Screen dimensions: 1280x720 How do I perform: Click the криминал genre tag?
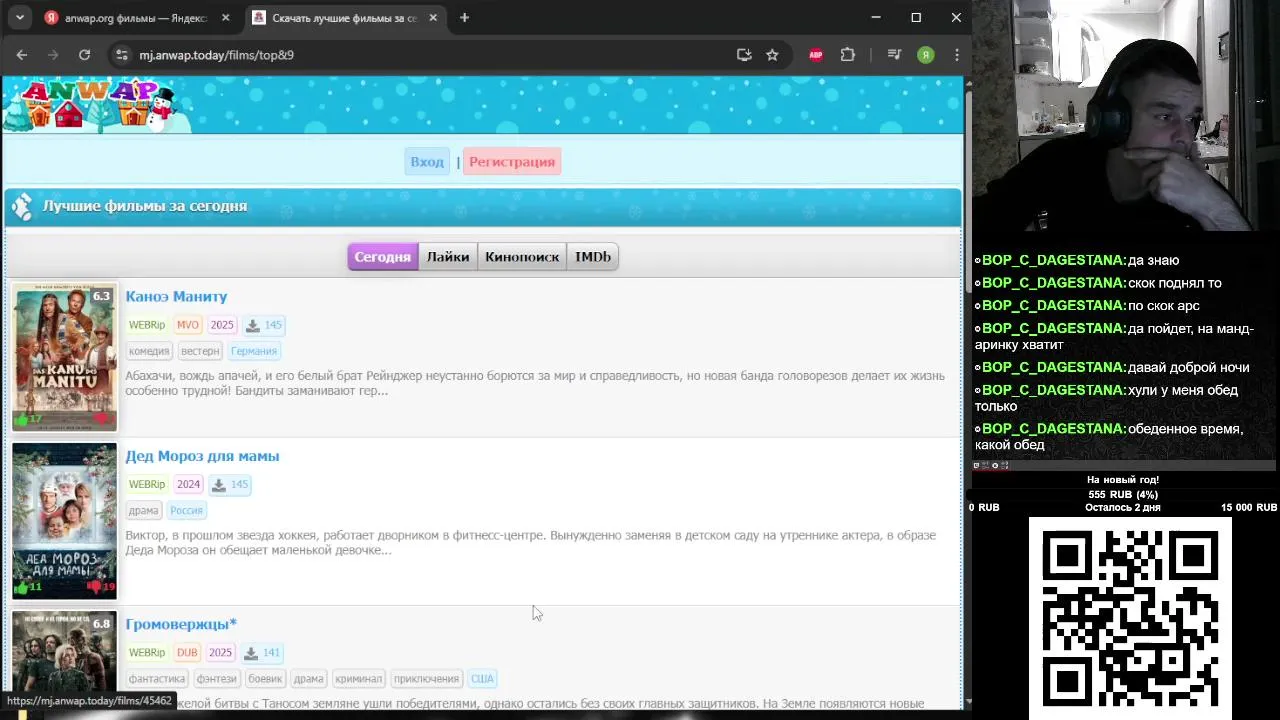[x=359, y=679]
